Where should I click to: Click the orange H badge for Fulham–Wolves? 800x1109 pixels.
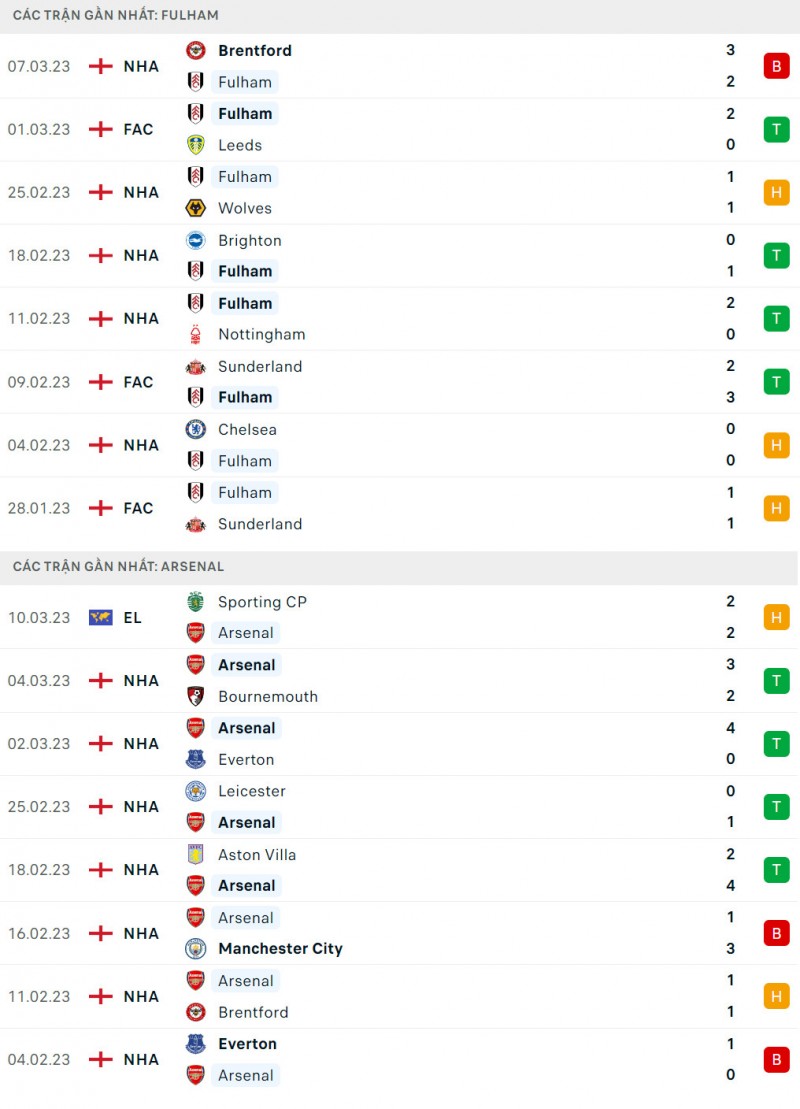(x=776, y=192)
